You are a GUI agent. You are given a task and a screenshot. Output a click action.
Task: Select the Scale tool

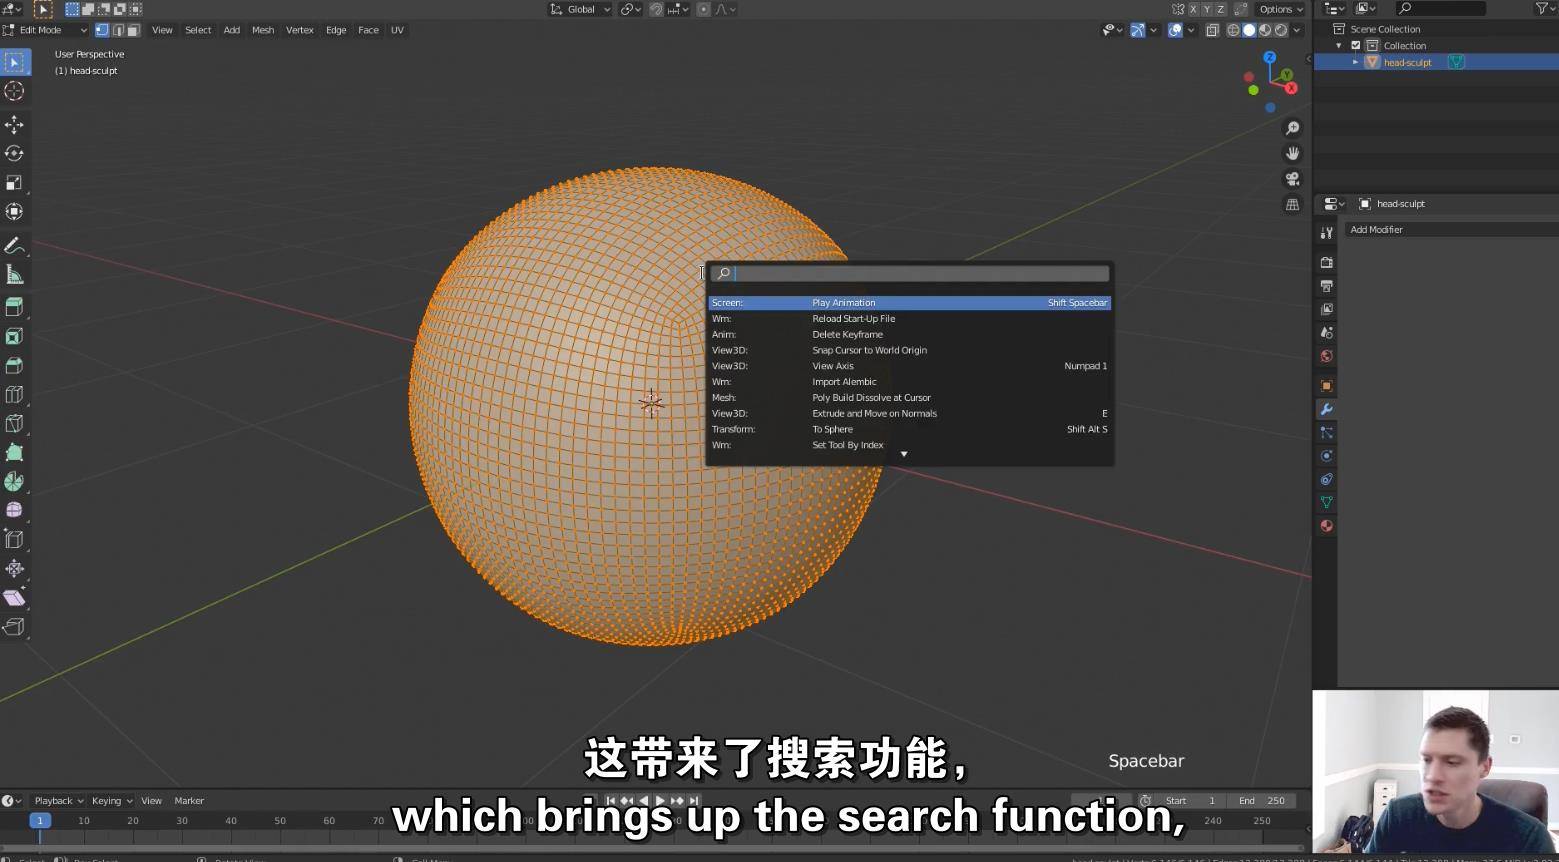coord(14,182)
